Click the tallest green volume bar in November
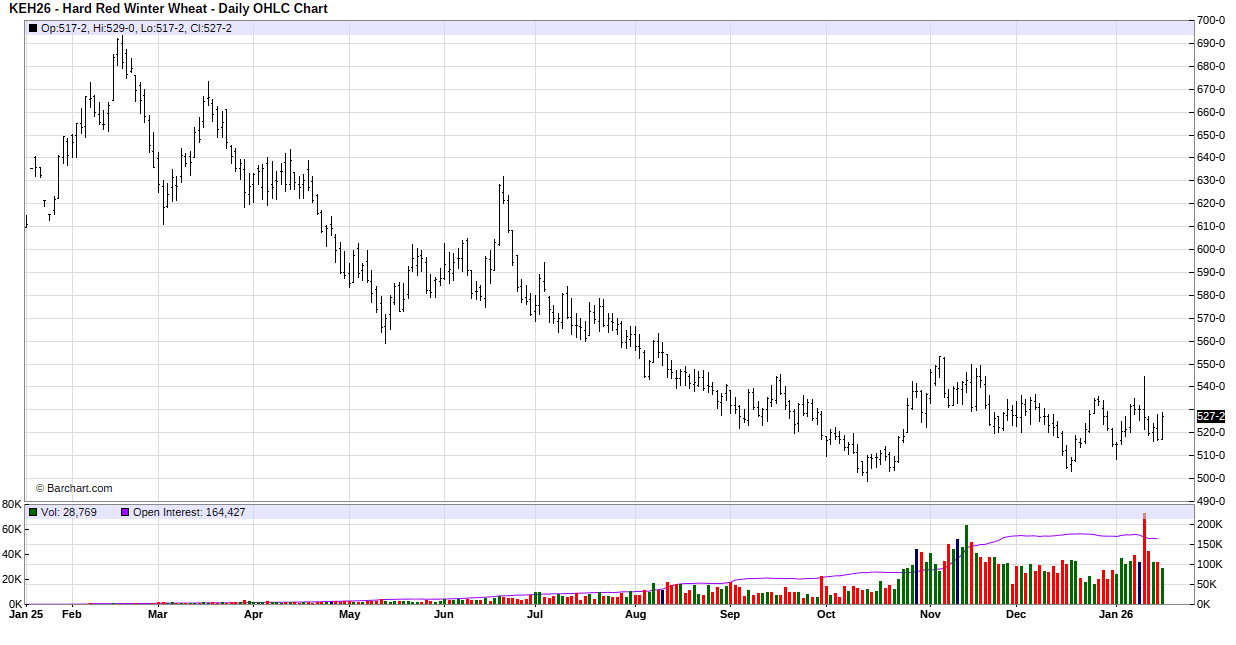This screenshot has height=645, width=1236. (x=966, y=565)
